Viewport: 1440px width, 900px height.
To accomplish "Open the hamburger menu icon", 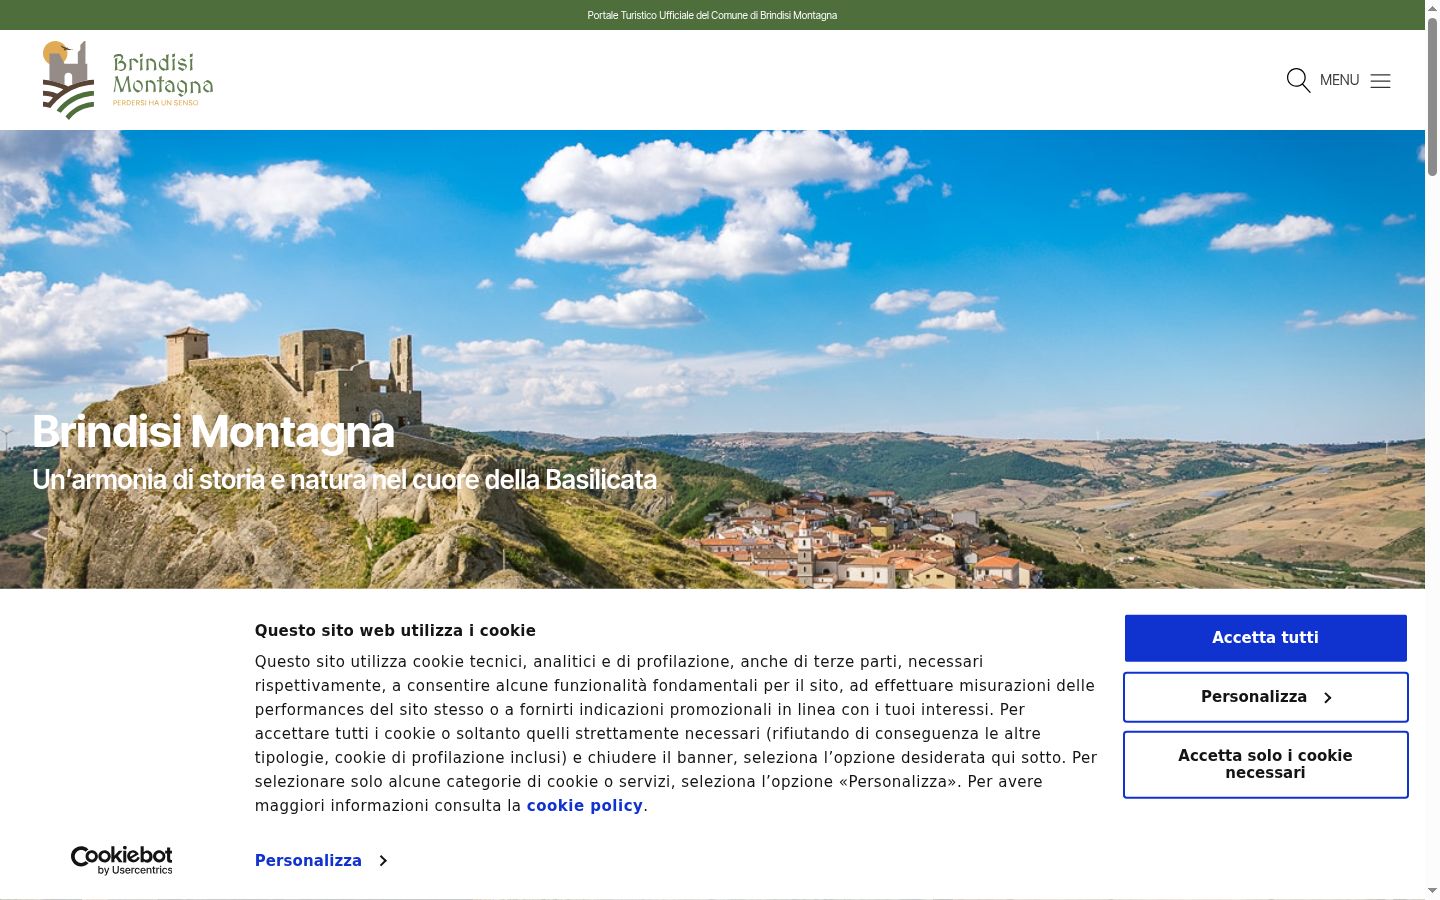I will tap(1380, 81).
